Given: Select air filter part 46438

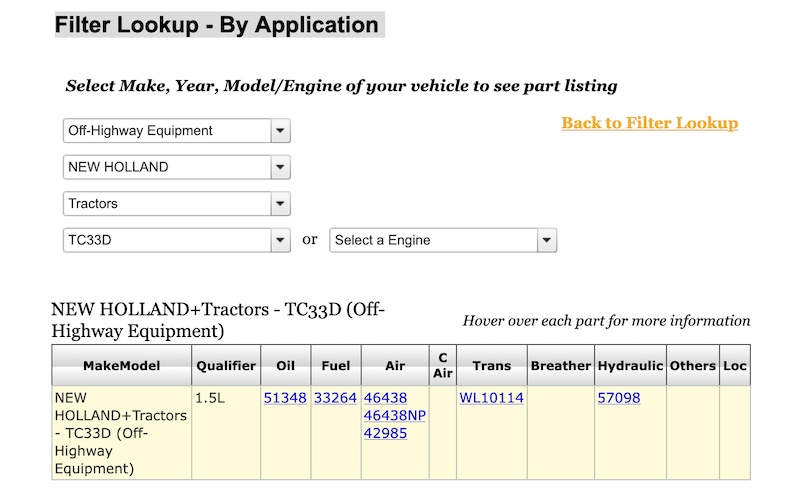Looking at the screenshot, I should coord(385,398).
